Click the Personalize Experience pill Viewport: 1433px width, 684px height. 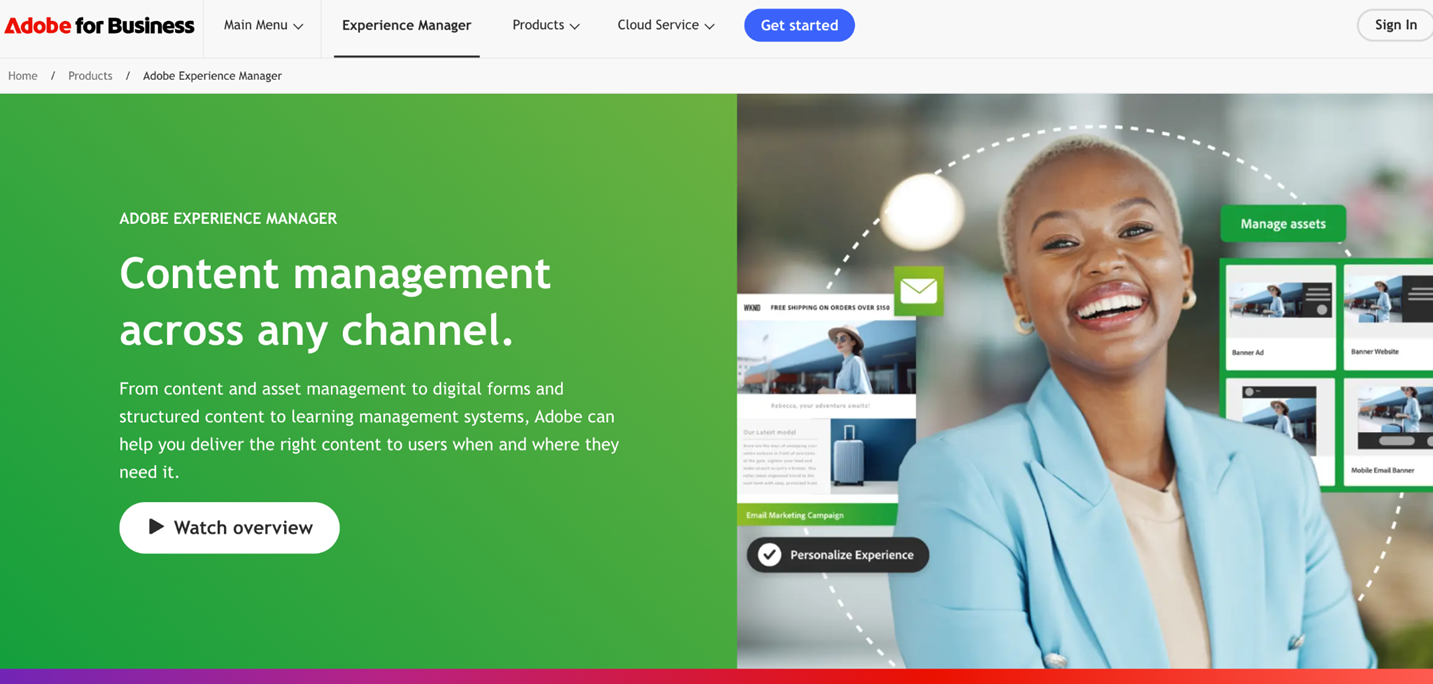838,554
